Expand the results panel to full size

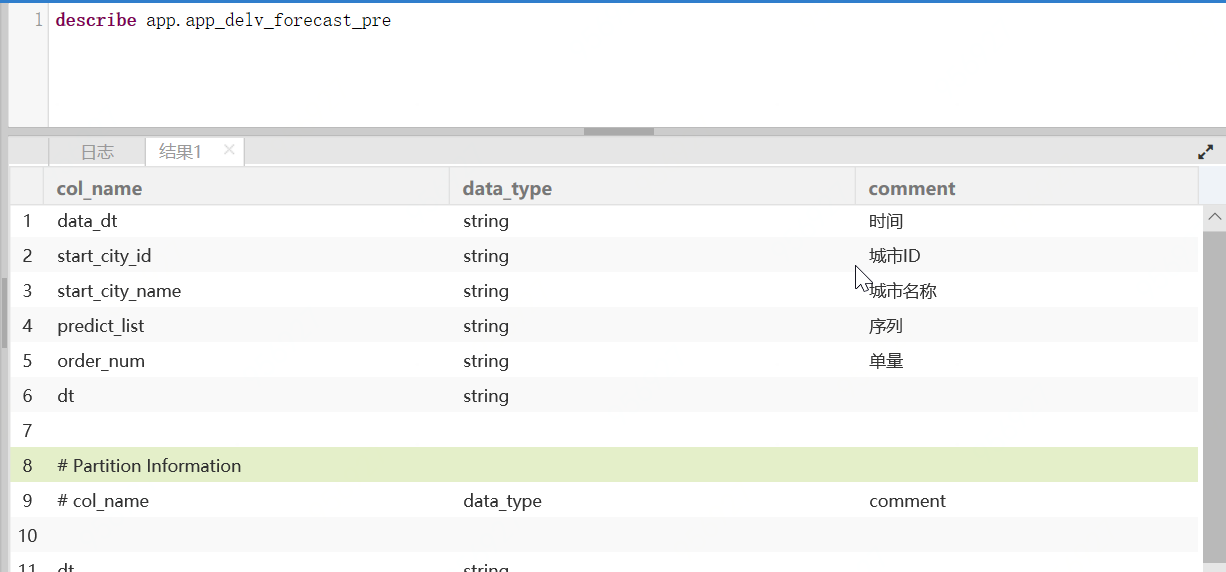[x=1205, y=152]
